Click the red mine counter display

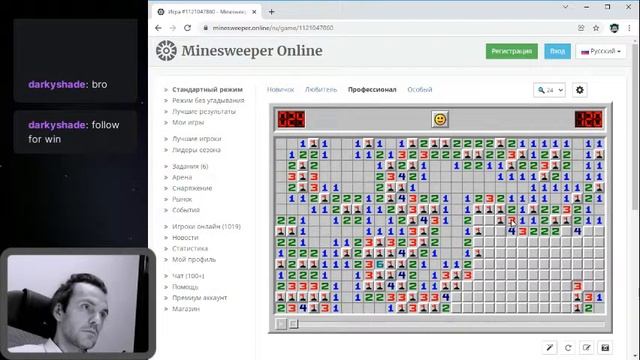(291, 120)
